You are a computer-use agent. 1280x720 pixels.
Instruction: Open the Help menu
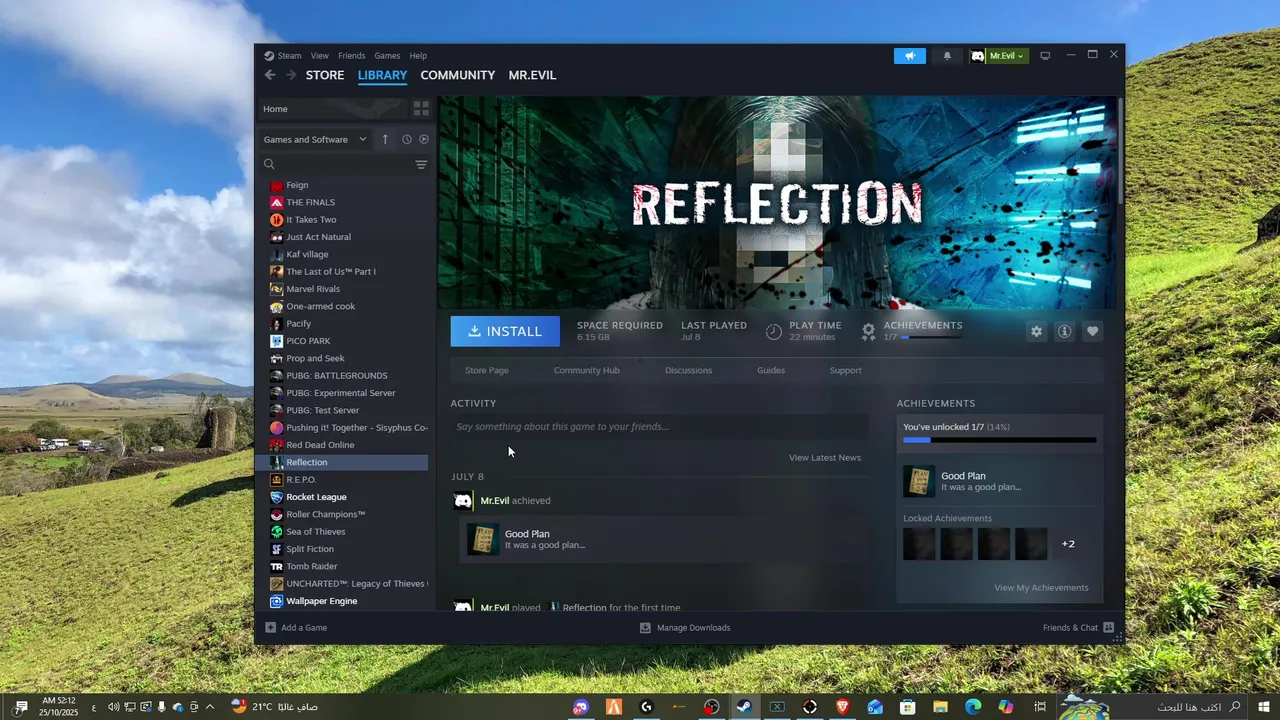[x=418, y=56]
